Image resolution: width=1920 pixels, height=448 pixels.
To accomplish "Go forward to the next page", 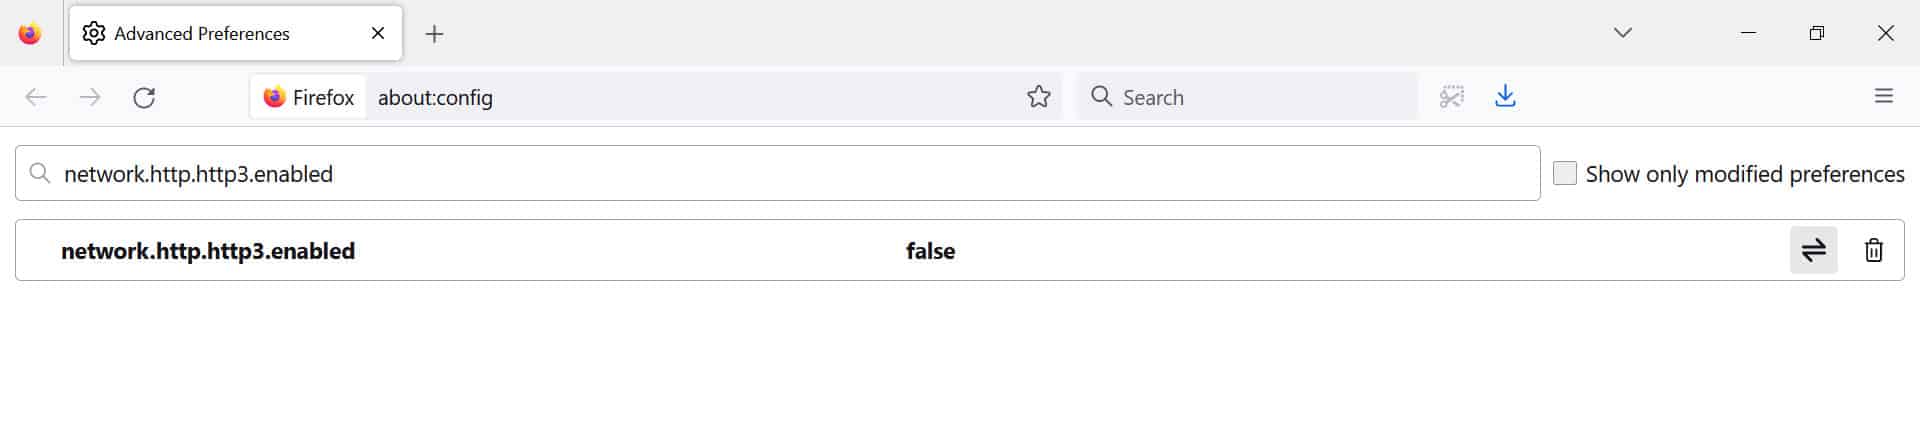I will click(90, 97).
